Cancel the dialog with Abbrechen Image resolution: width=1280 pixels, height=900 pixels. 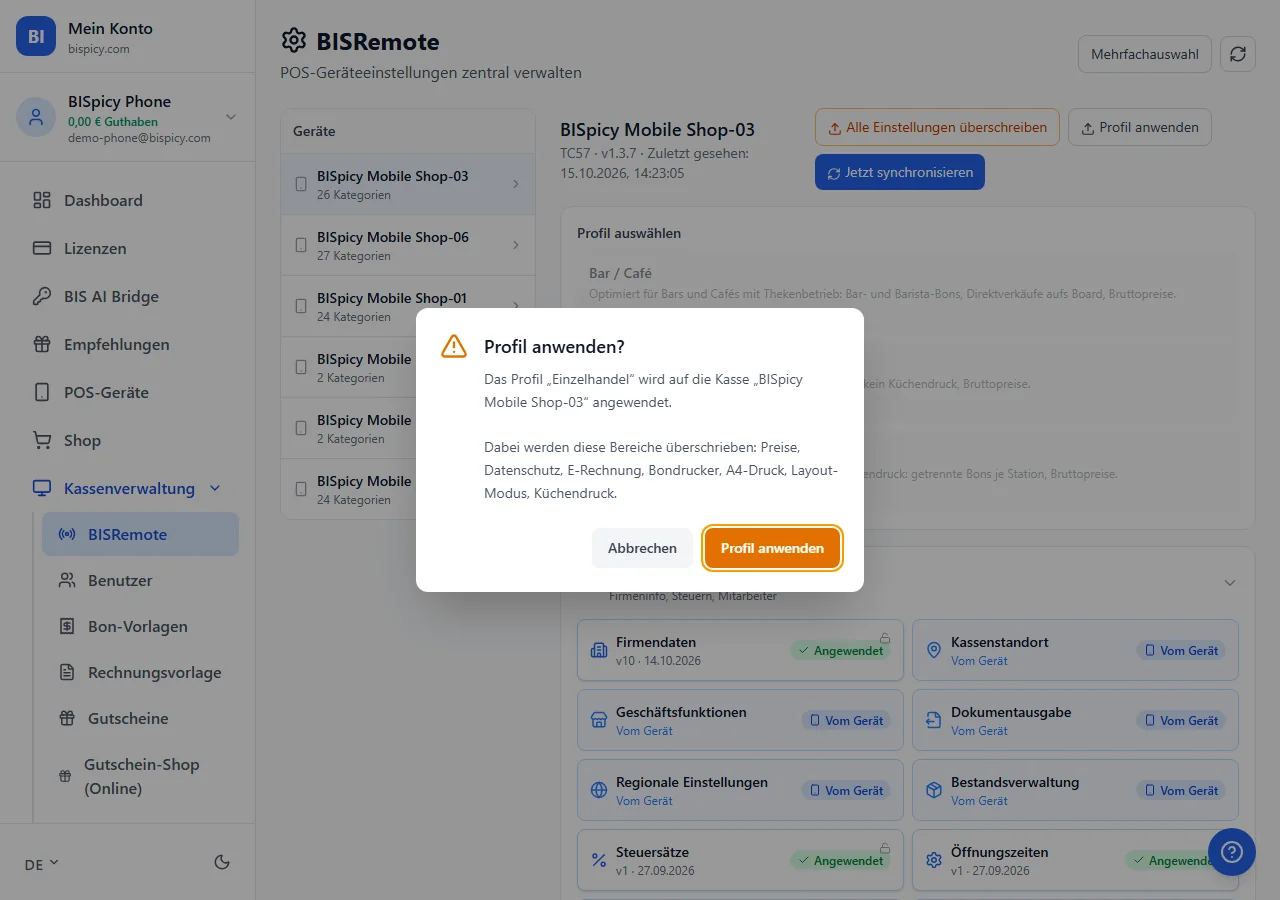(642, 548)
